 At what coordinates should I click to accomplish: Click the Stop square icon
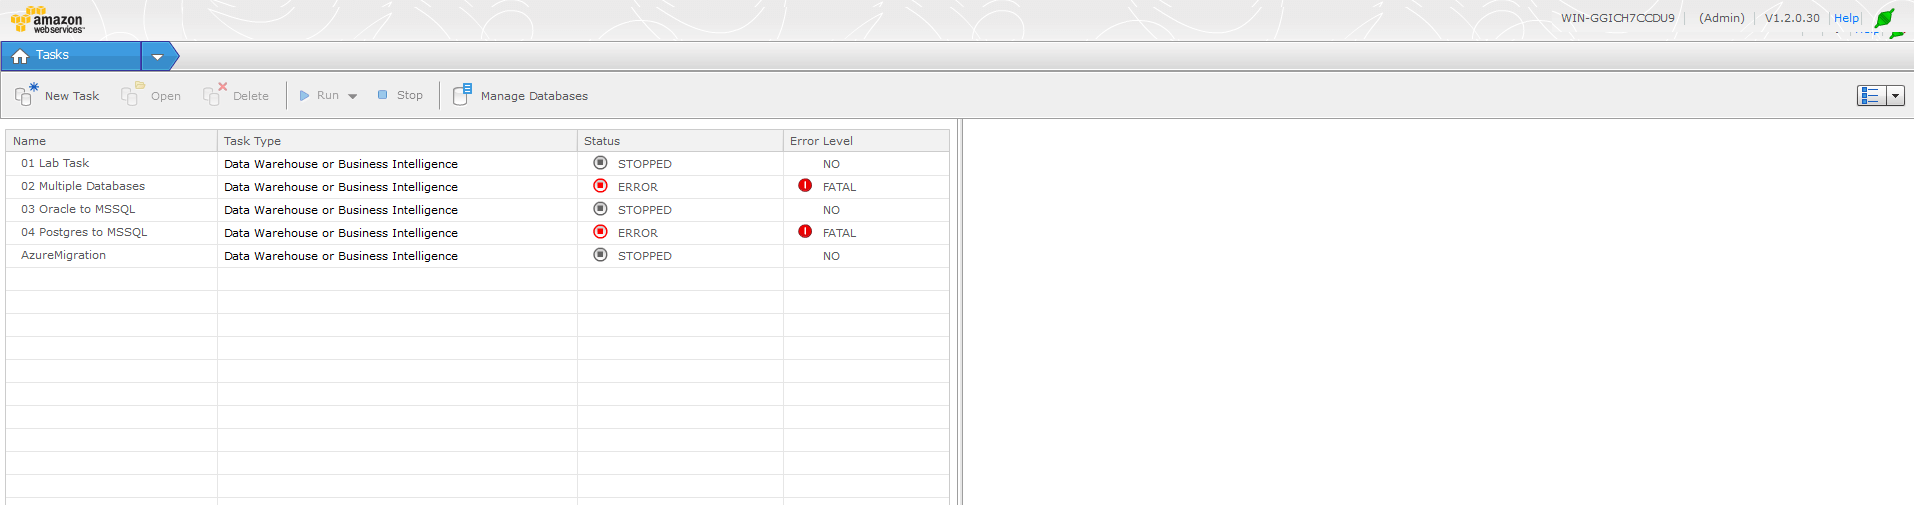(382, 95)
